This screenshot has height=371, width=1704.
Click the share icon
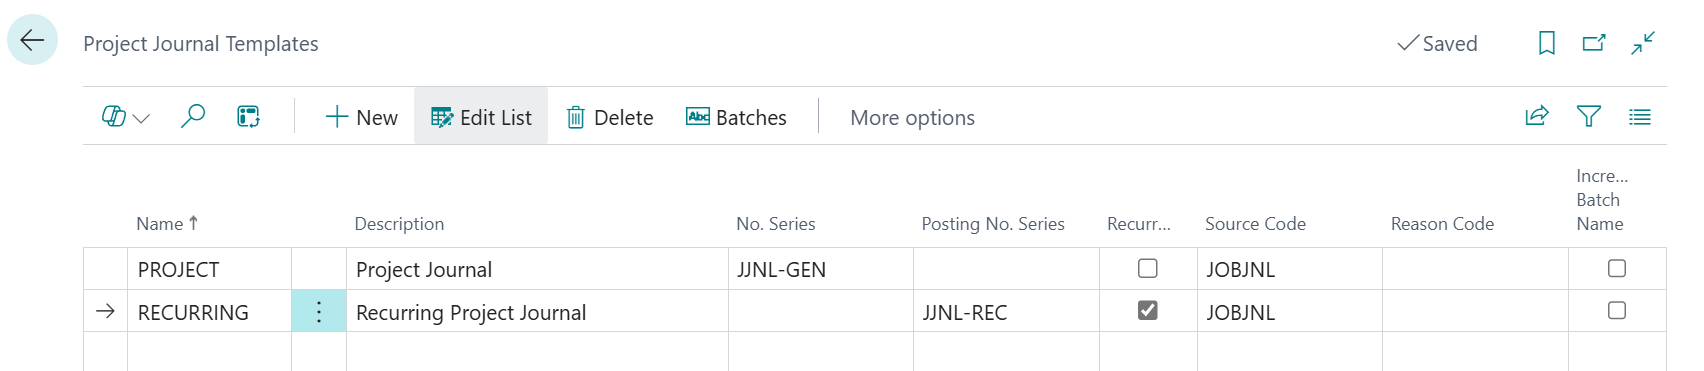click(1537, 116)
